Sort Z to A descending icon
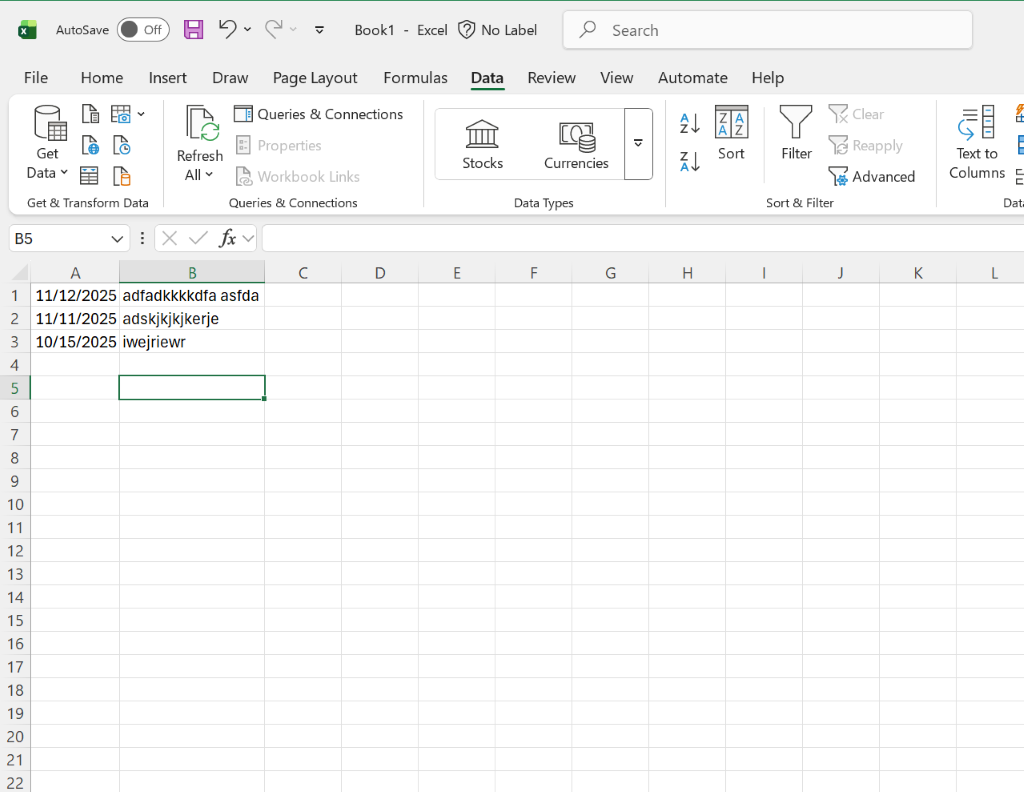 (690, 161)
